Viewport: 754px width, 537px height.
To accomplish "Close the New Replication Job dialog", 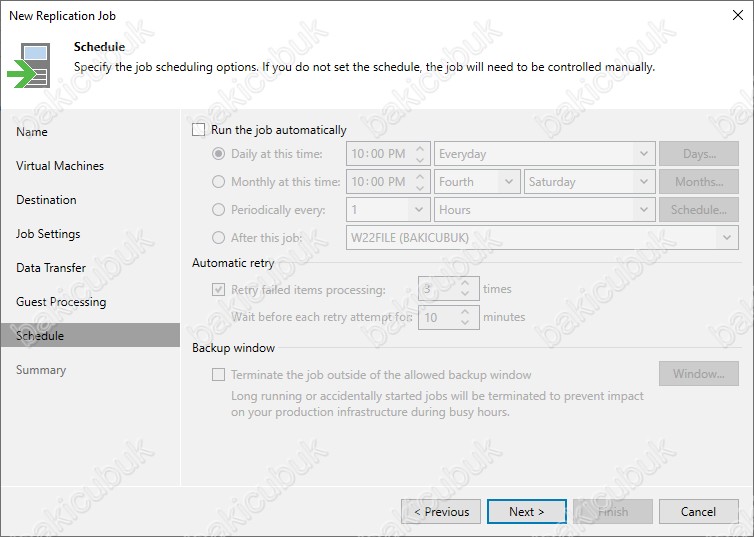I will tap(738, 15).
